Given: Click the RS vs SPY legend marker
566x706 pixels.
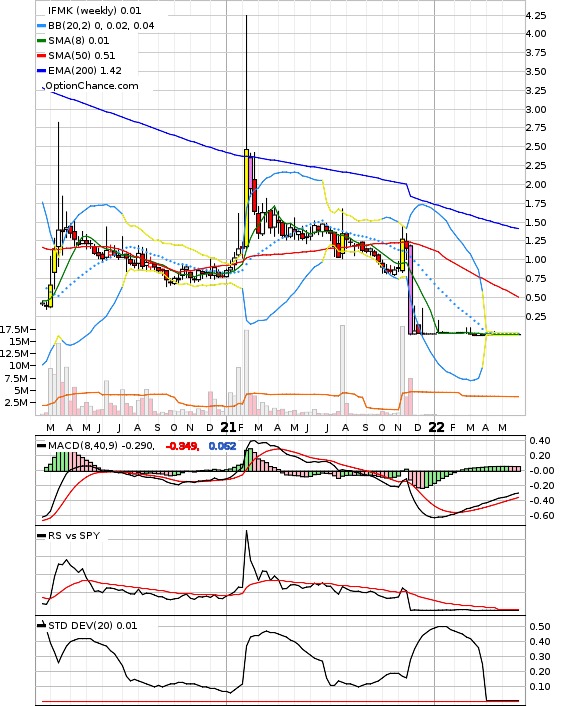Looking at the screenshot, I should pyautogui.click(x=41, y=536).
